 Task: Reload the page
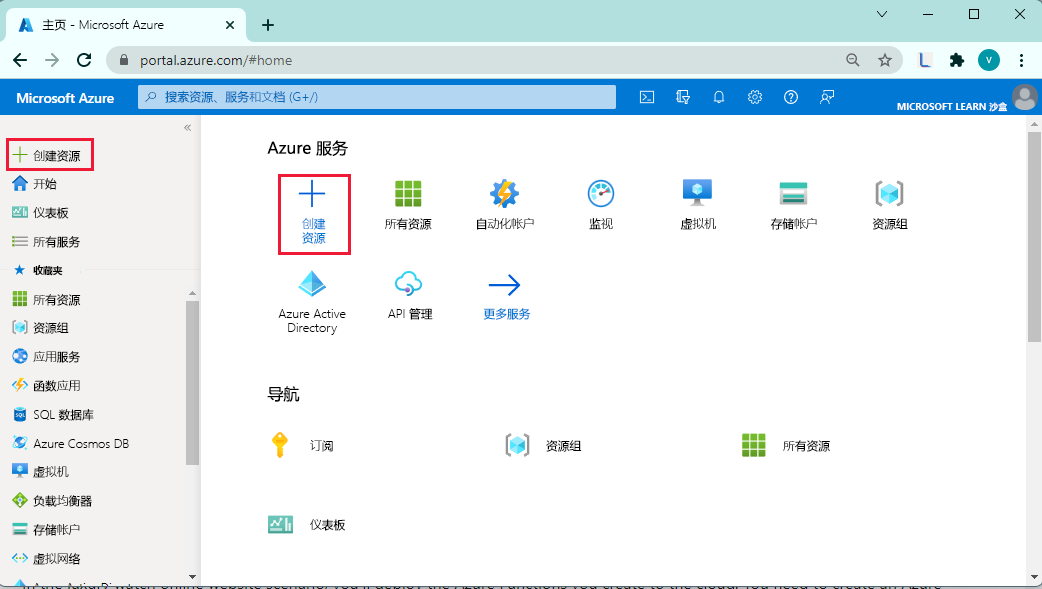[84, 60]
